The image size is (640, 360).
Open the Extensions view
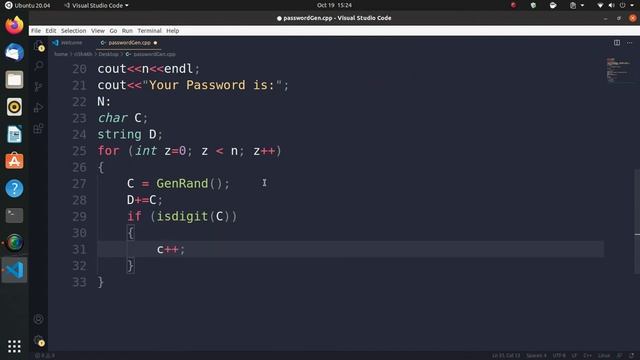(38, 129)
